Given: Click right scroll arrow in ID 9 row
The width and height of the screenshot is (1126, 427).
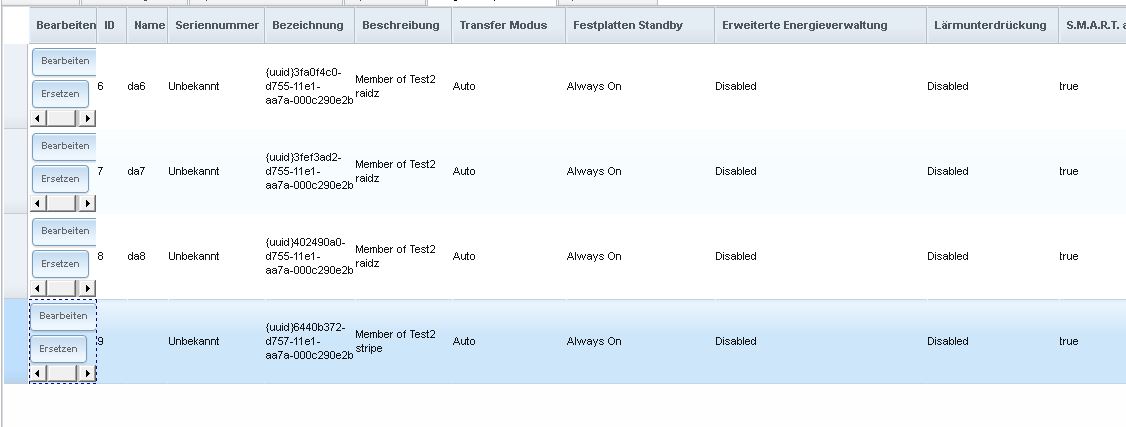Looking at the screenshot, I should click(88, 373).
